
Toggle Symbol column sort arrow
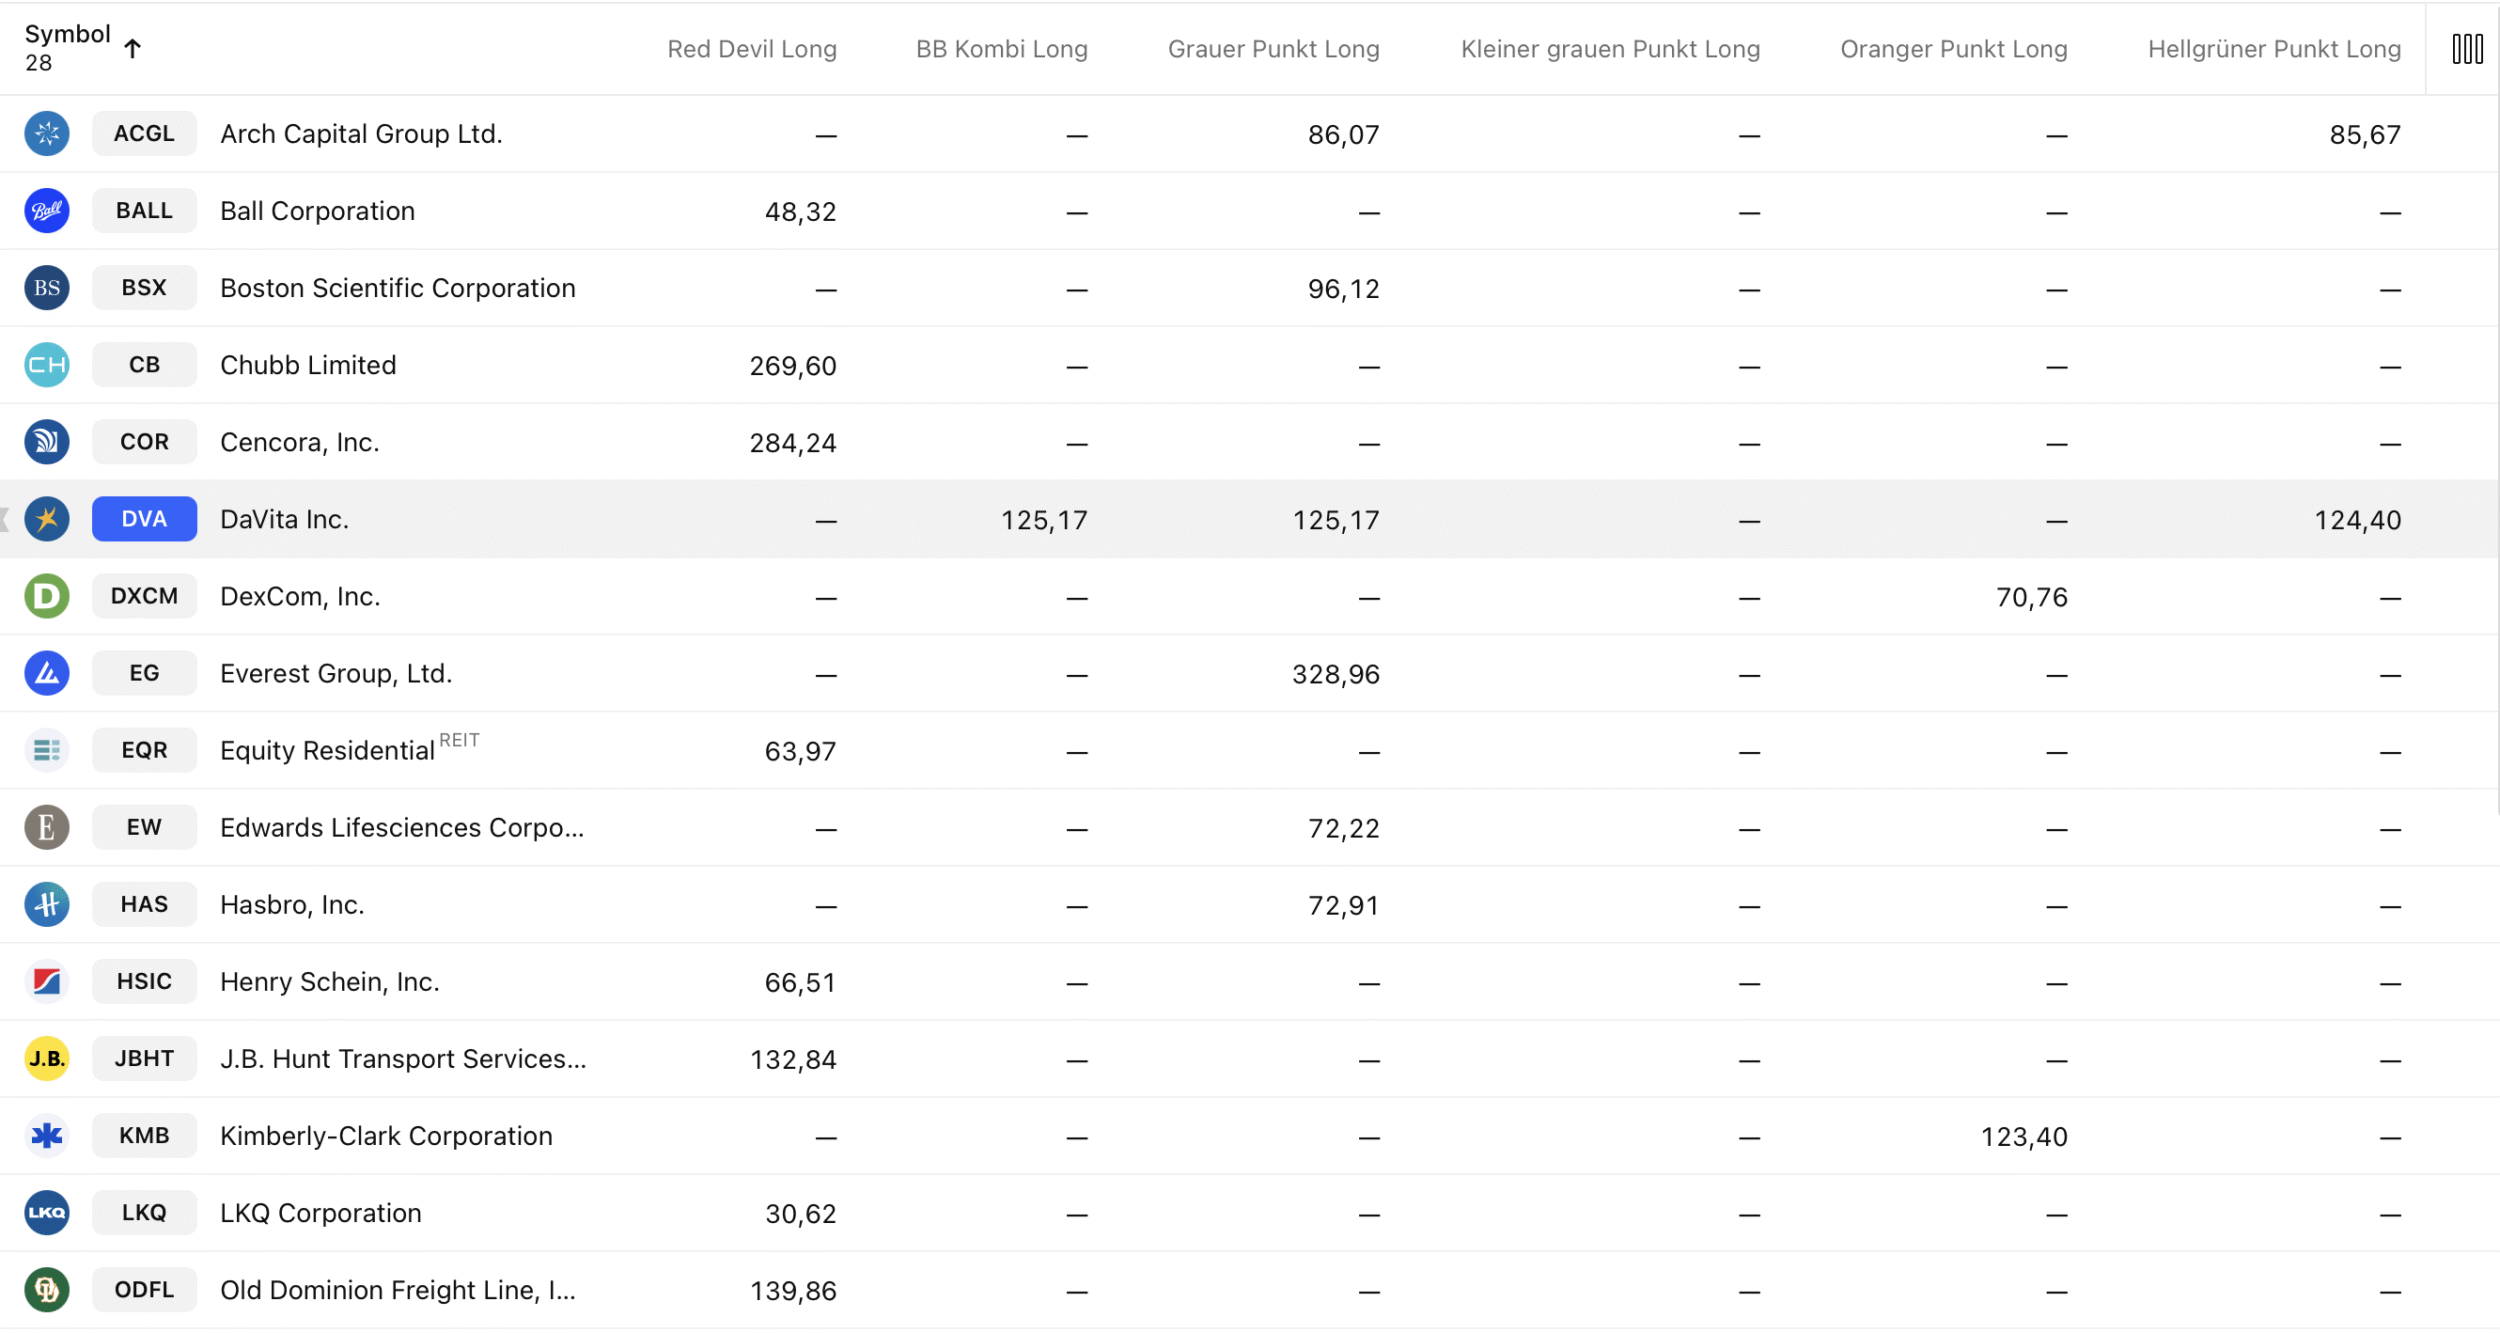(x=132, y=48)
